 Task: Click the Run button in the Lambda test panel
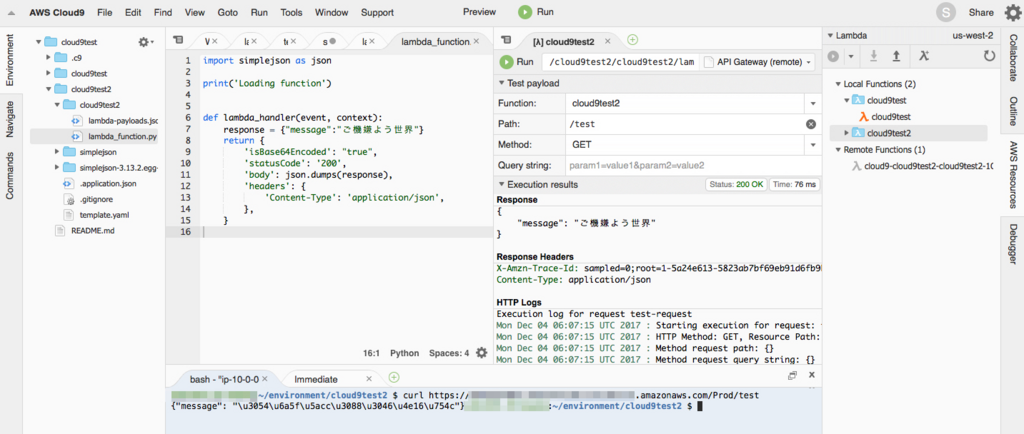coord(517,62)
